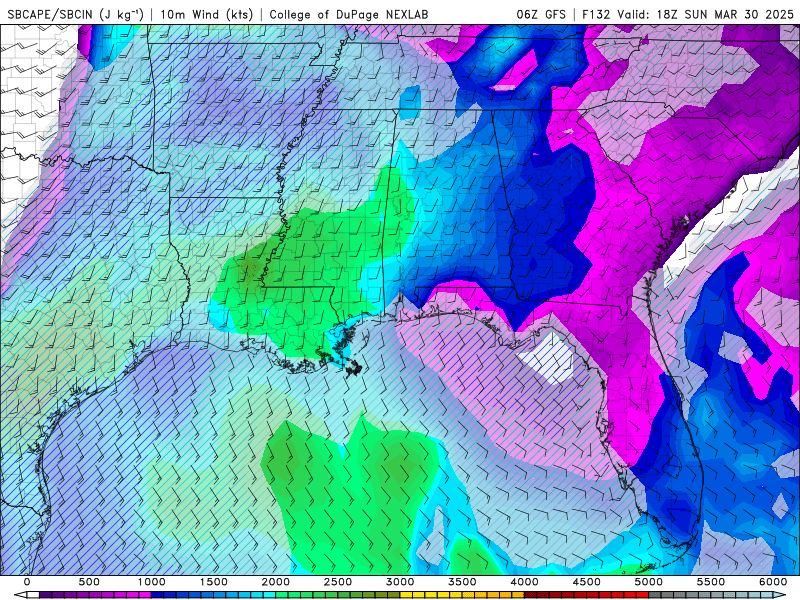
Task: Click the 5500 label on the color scale
Action: tap(711, 582)
